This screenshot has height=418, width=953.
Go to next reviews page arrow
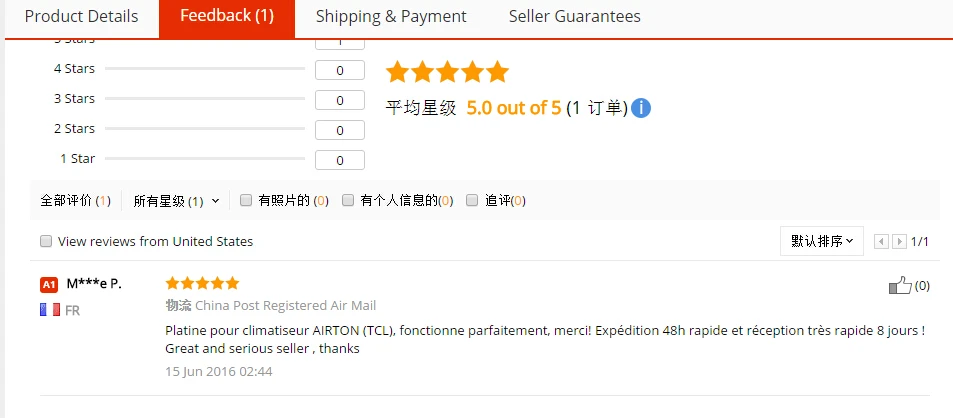coord(899,241)
